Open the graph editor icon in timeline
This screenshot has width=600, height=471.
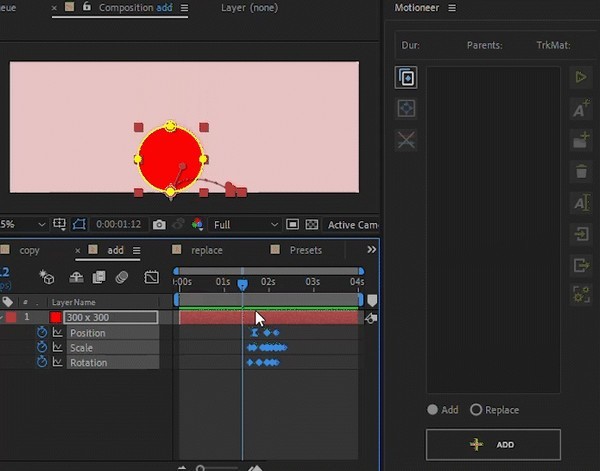[152, 277]
